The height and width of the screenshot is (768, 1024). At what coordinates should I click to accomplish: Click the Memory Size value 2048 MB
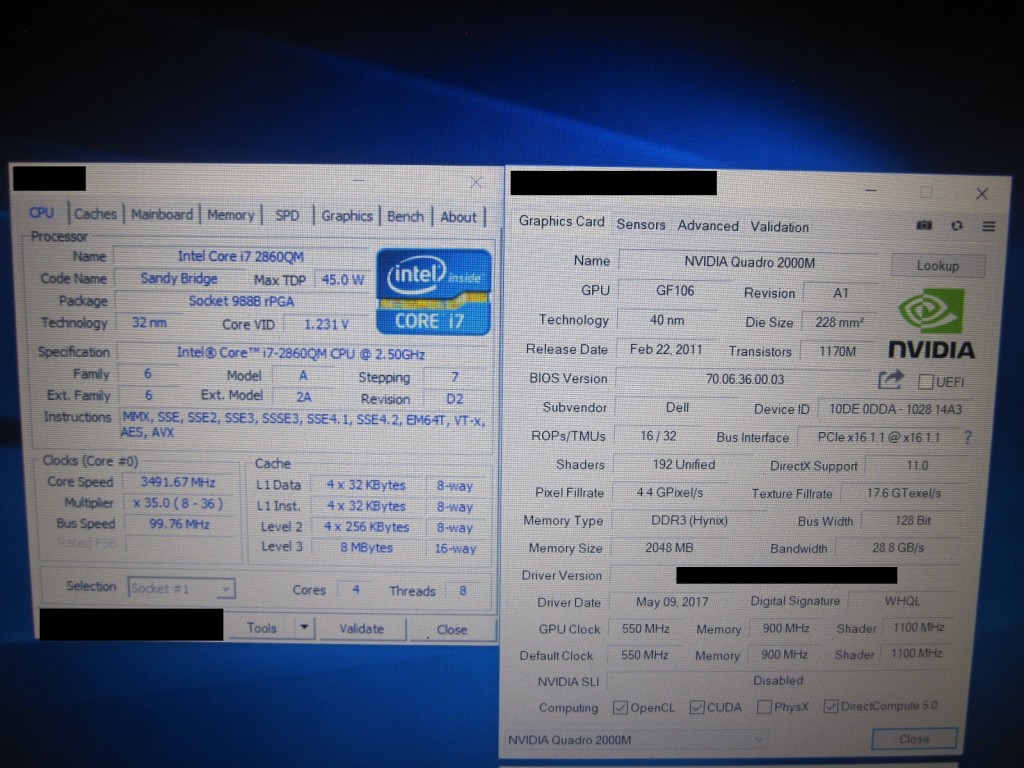click(x=669, y=548)
